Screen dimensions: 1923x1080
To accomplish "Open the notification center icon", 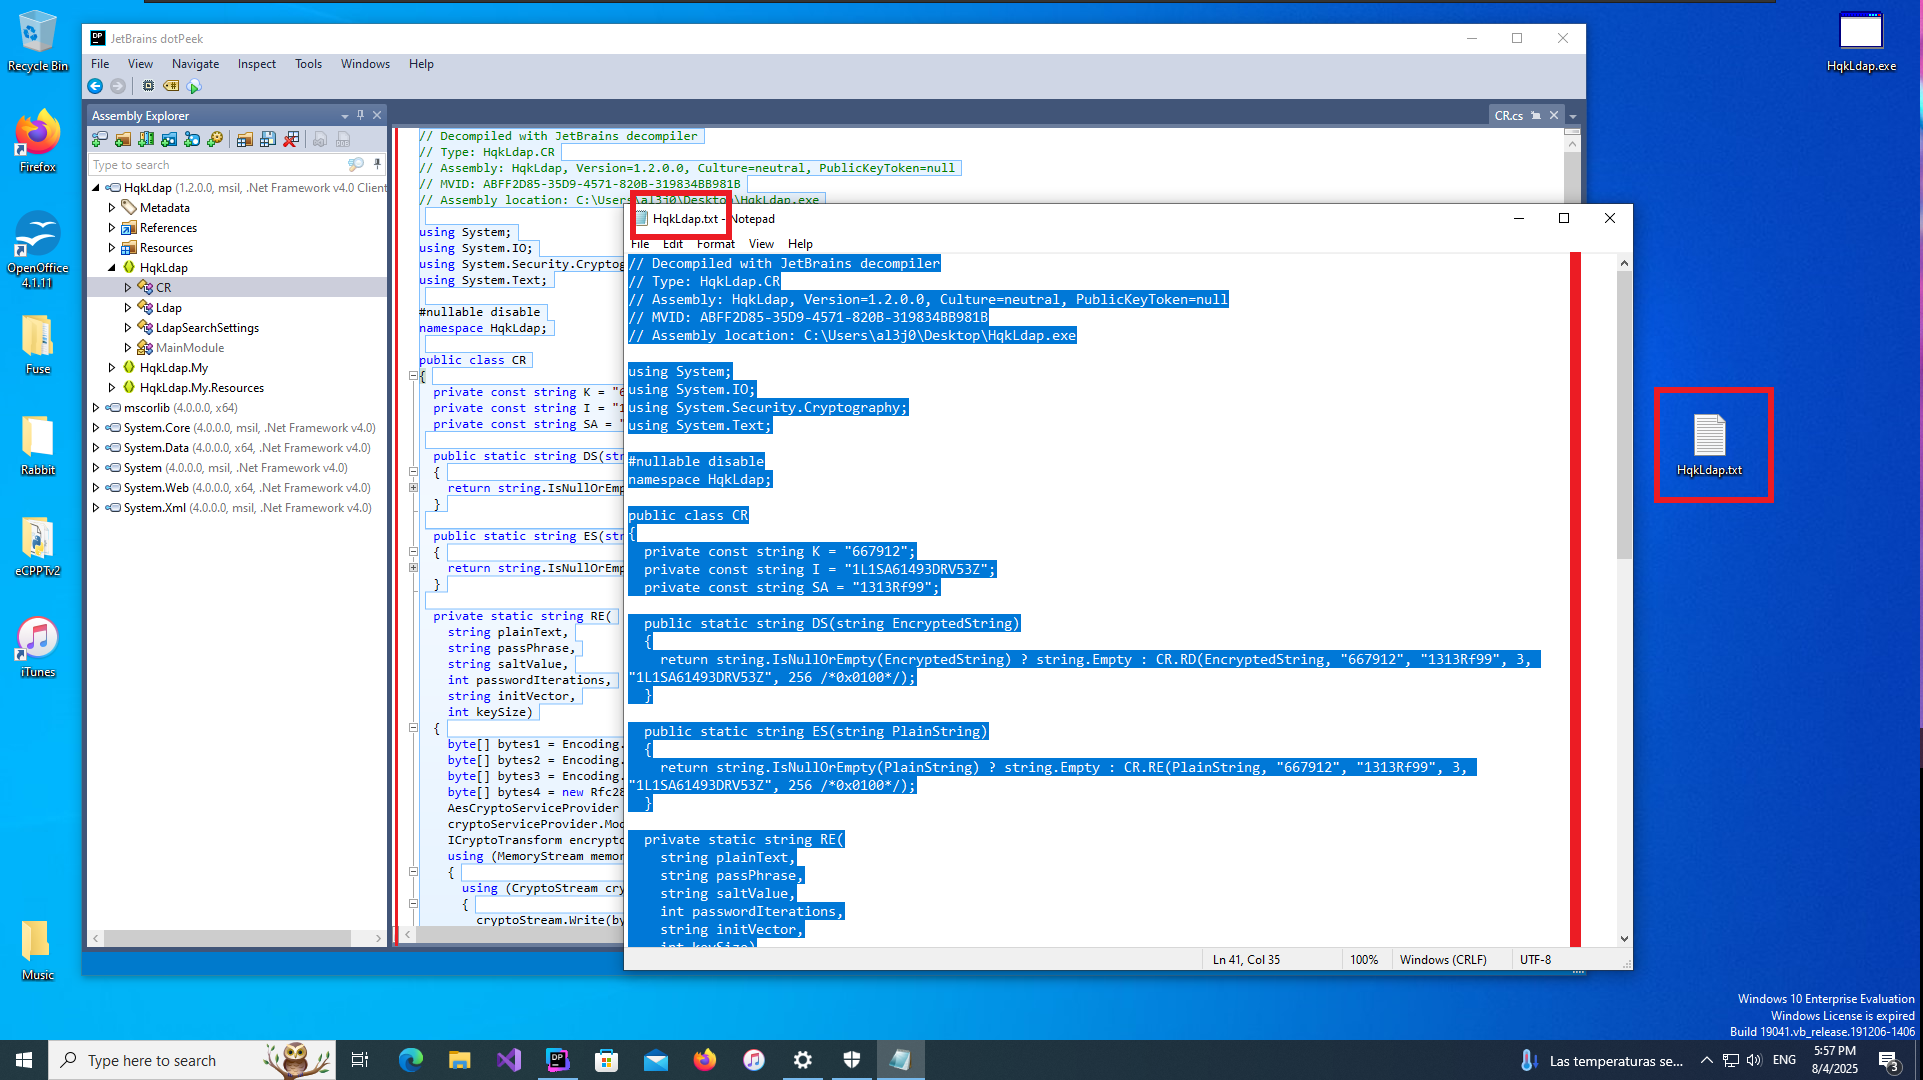I will (1889, 1061).
